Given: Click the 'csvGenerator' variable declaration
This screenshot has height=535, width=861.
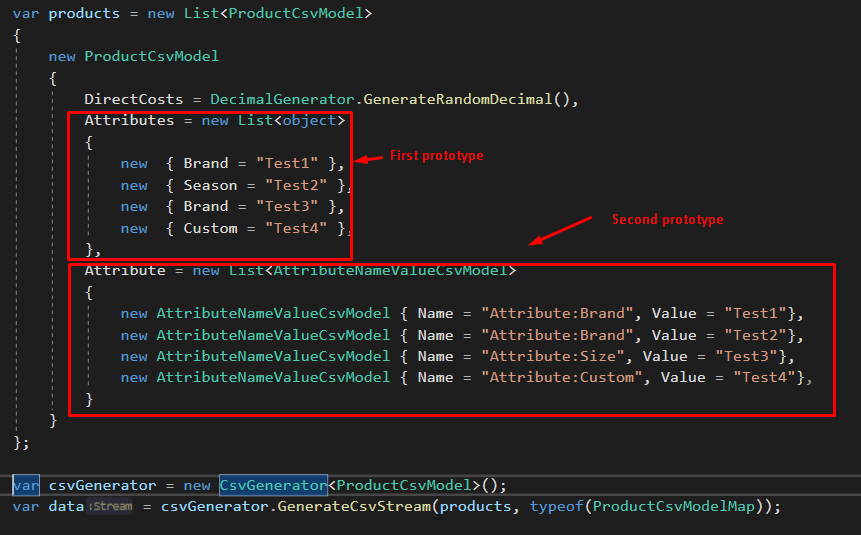Looking at the screenshot, I should click(102, 486).
